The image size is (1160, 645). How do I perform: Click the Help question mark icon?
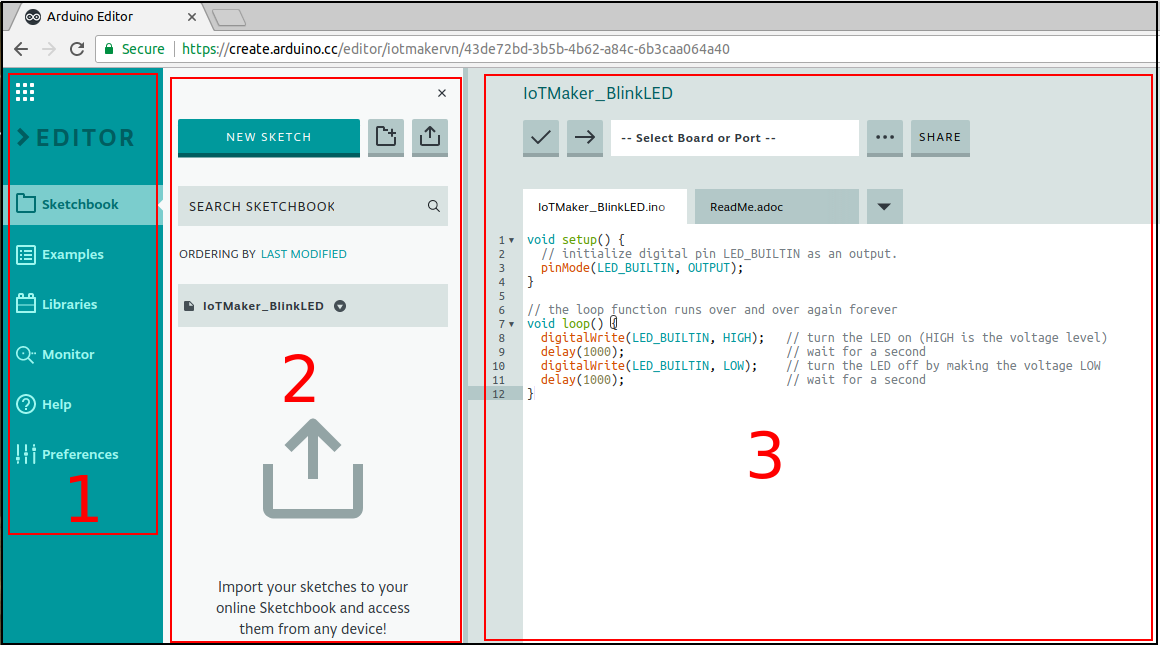26,404
